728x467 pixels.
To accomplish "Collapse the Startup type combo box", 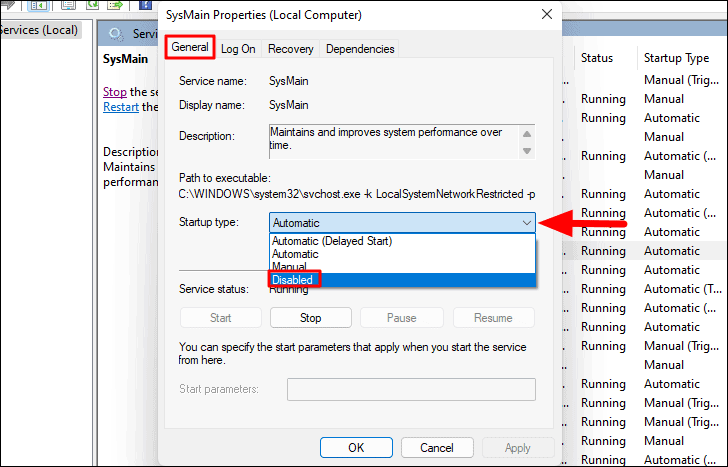I will tap(526, 223).
